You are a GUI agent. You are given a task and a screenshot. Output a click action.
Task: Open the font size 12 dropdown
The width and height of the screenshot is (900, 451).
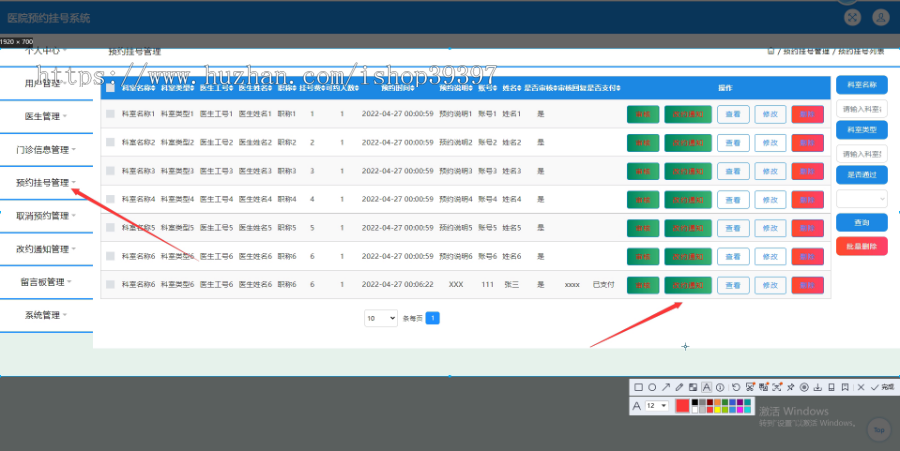[x=657, y=406]
